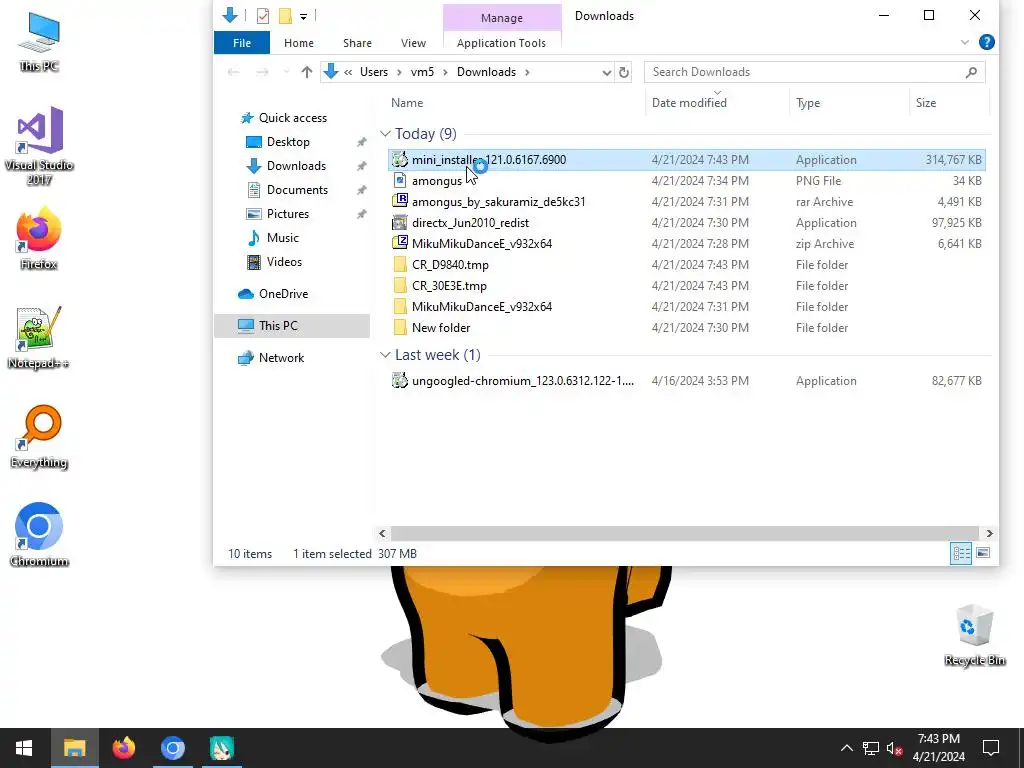Open the notification action center
This screenshot has height=768, width=1024.
991,748
